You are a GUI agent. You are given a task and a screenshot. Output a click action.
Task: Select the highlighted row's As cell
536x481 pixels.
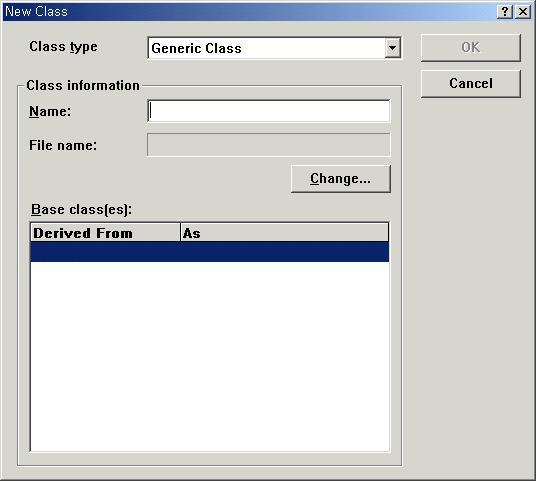tap(284, 252)
